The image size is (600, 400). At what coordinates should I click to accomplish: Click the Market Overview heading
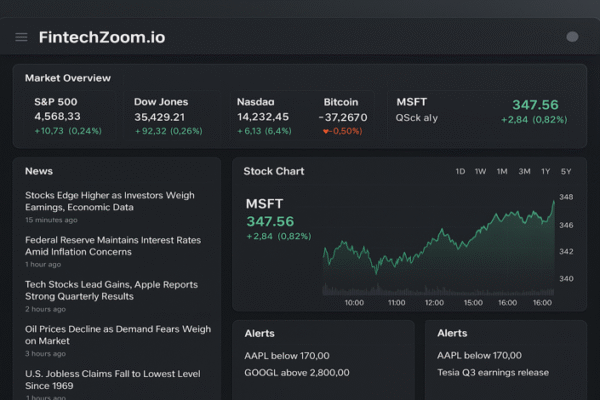click(68, 78)
